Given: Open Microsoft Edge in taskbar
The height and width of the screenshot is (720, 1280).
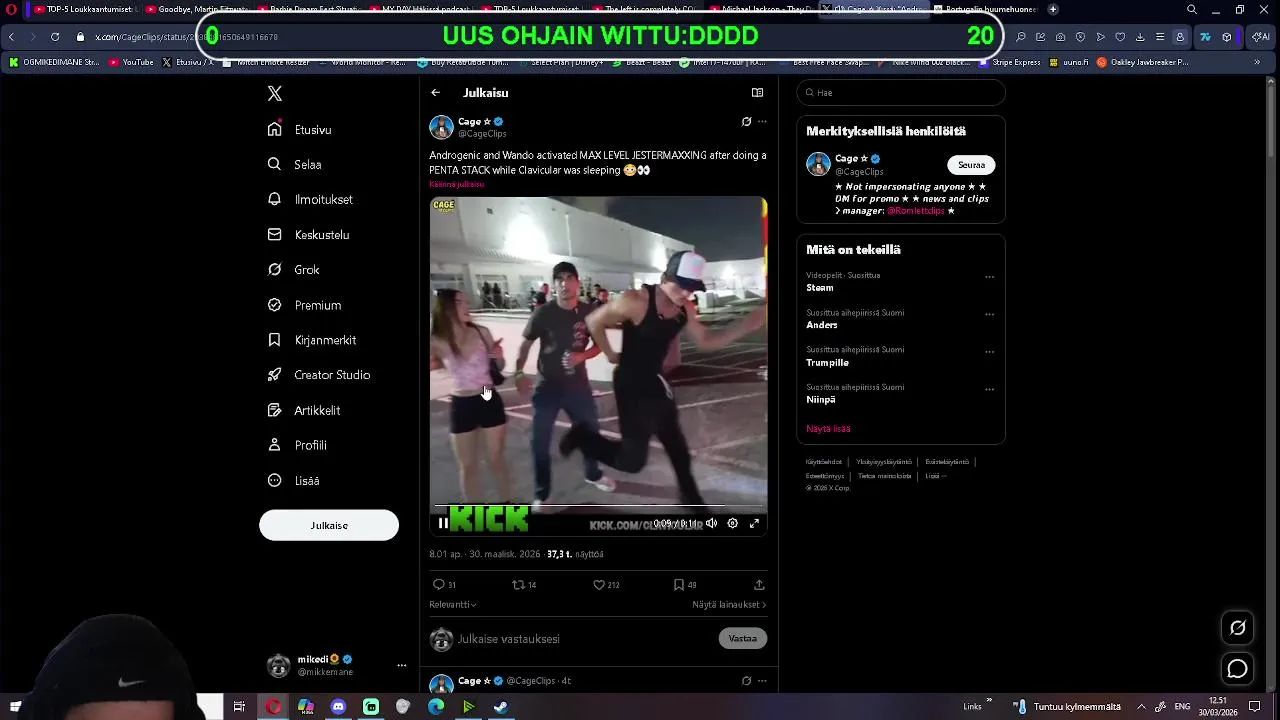Looking at the screenshot, I should point(436,707).
